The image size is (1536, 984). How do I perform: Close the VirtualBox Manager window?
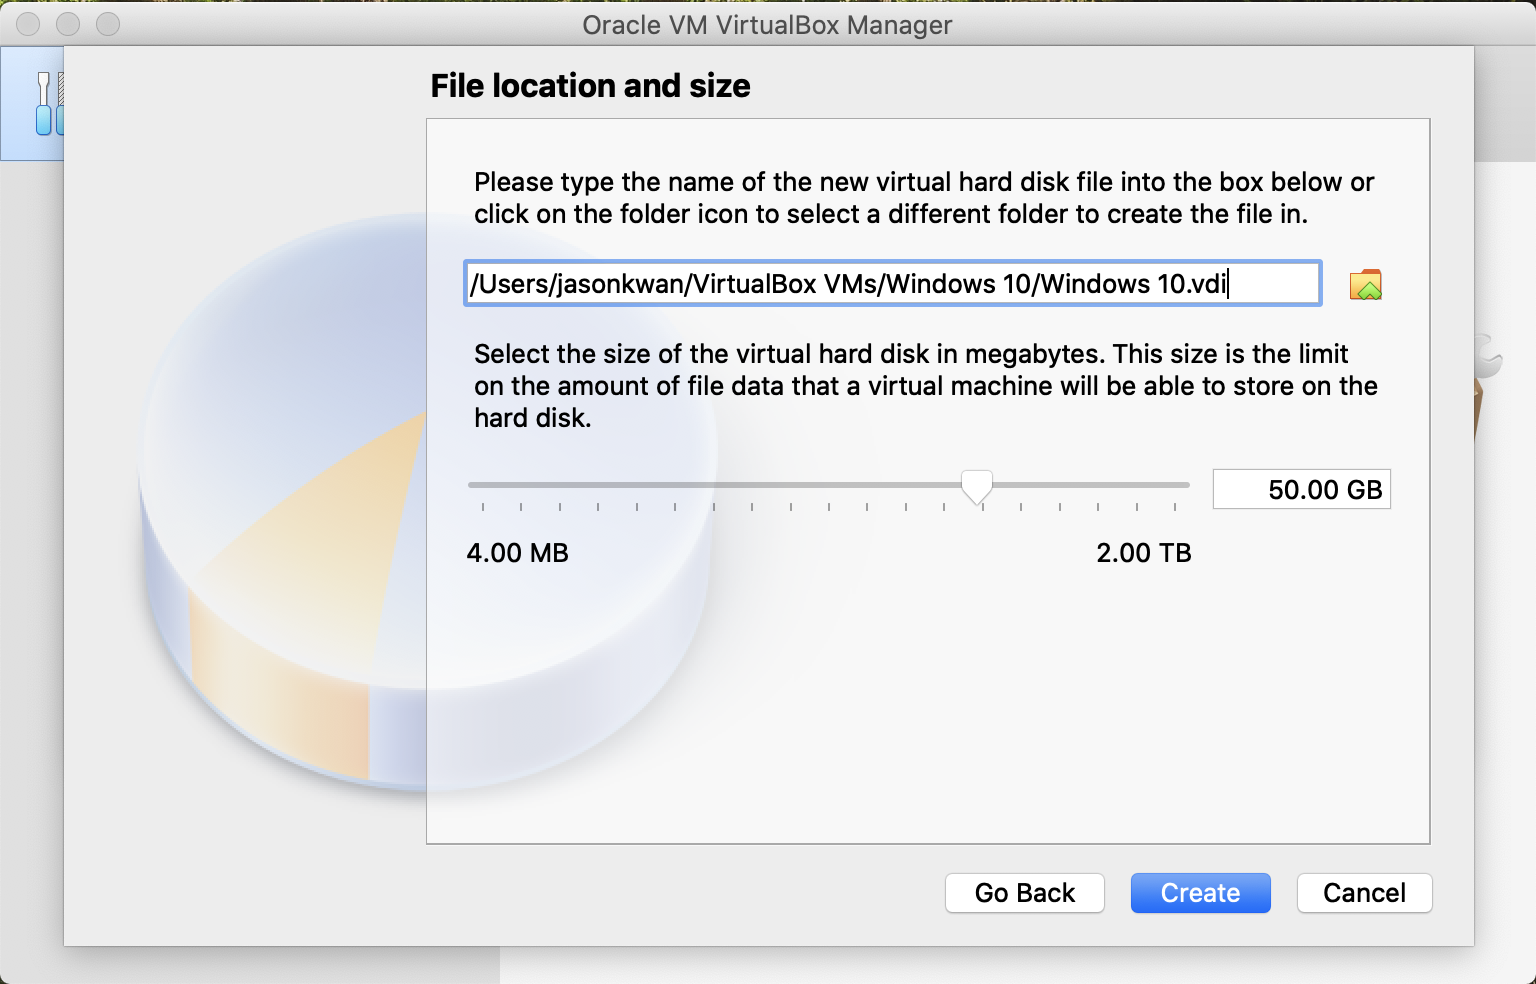click(28, 24)
